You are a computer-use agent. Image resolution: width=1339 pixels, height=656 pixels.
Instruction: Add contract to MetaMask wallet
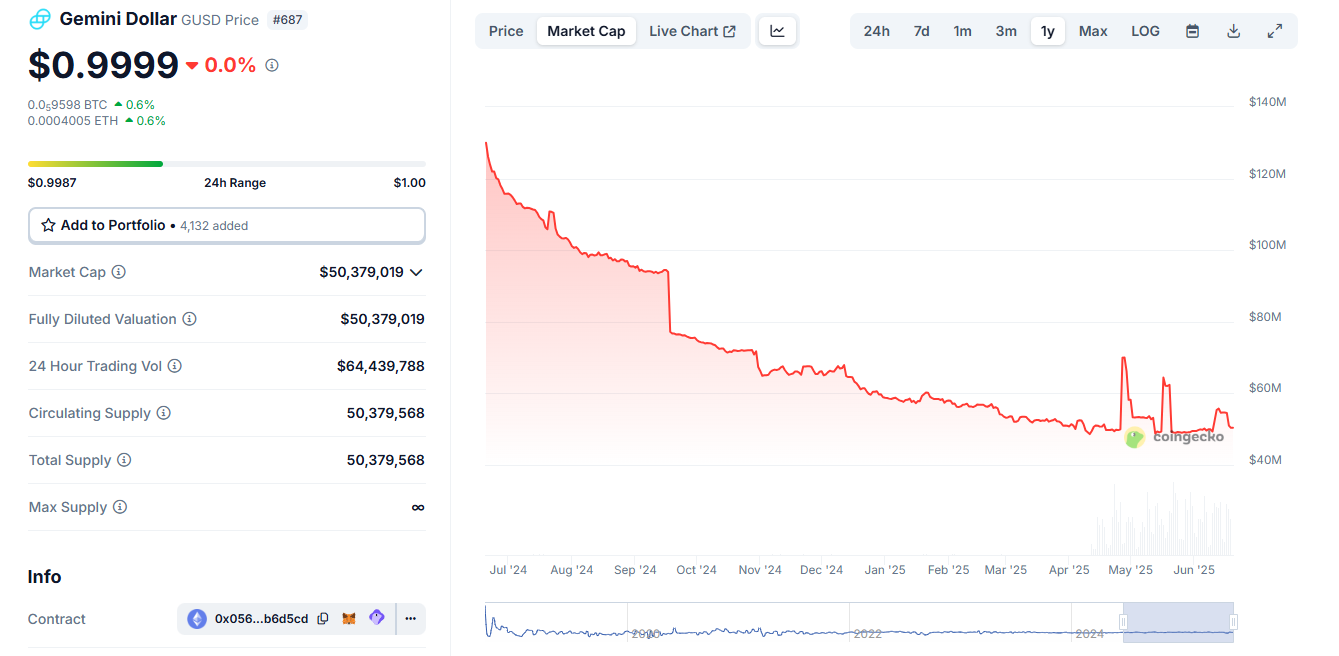(349, 618)
